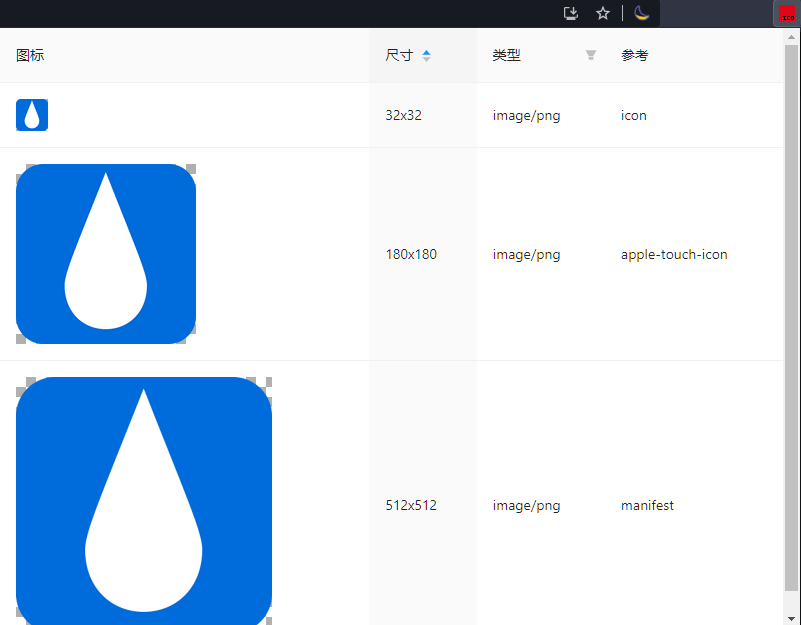Select the 512x512 manifest icon image
The width and height of the screenshot is (801, 625).
[x=144, y=500]
